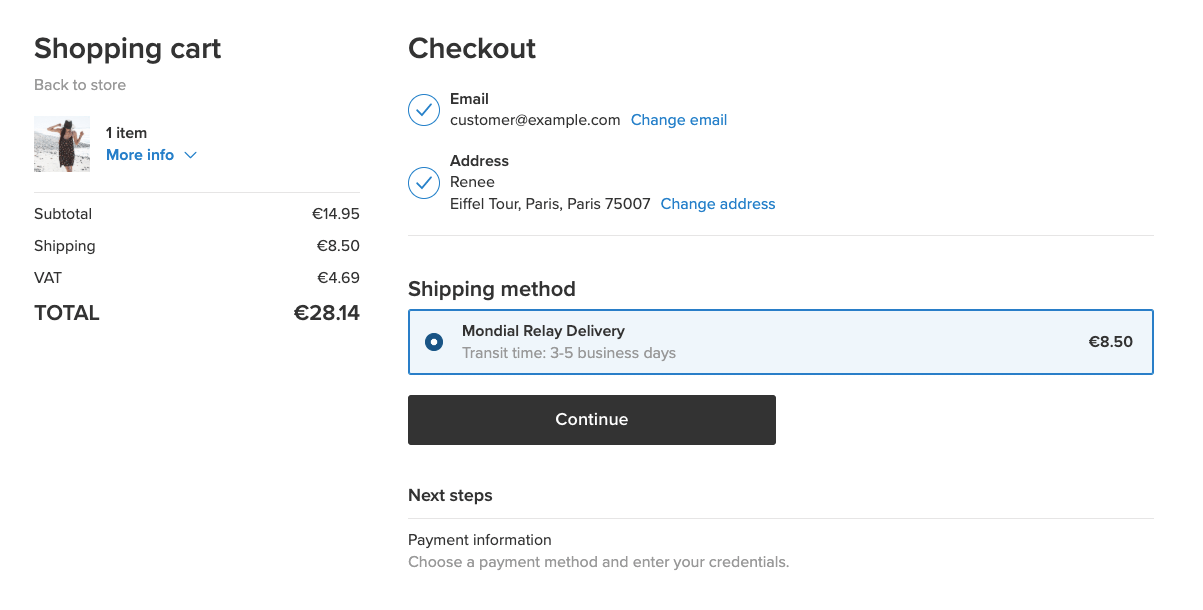Click the 1 item label in the cart
The width and height of the screenshot is (1203, 610).
[x=126, y=133]
